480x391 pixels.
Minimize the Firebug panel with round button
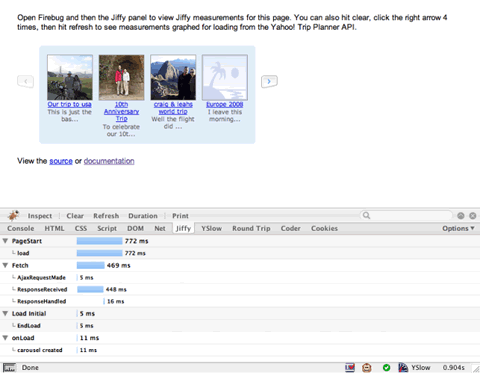coord(461,216)
